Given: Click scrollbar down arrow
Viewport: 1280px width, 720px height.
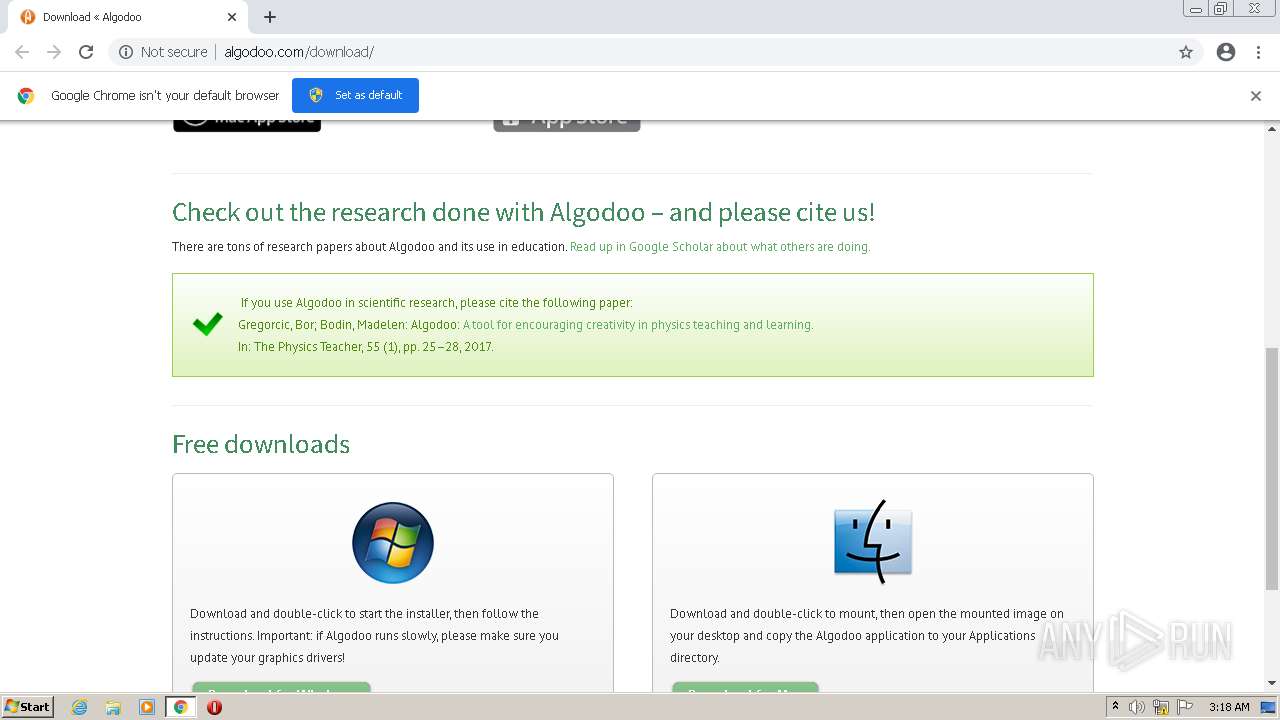Looking at the screenshot, I should point(1272,683).
